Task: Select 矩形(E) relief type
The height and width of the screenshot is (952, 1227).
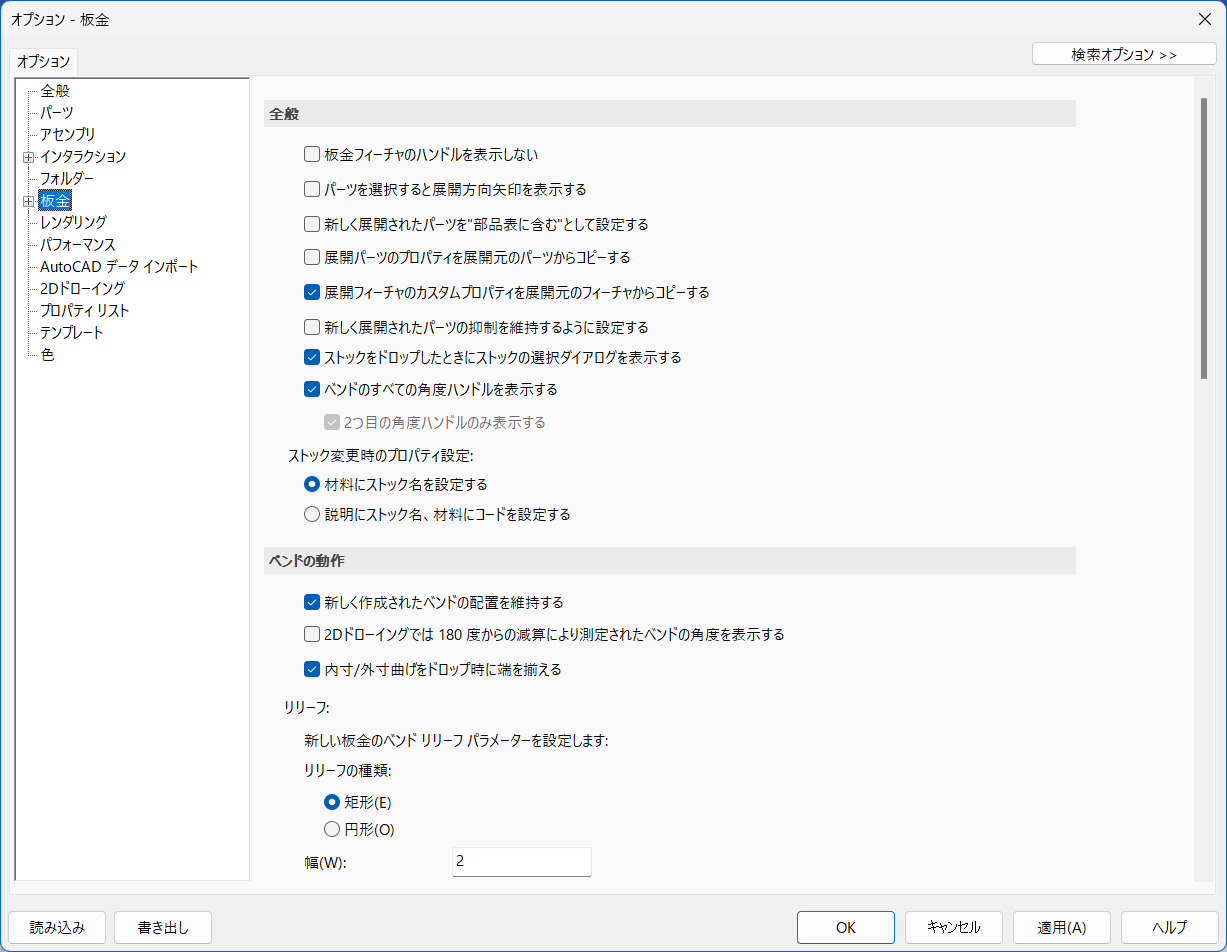Action: [332, 802]
